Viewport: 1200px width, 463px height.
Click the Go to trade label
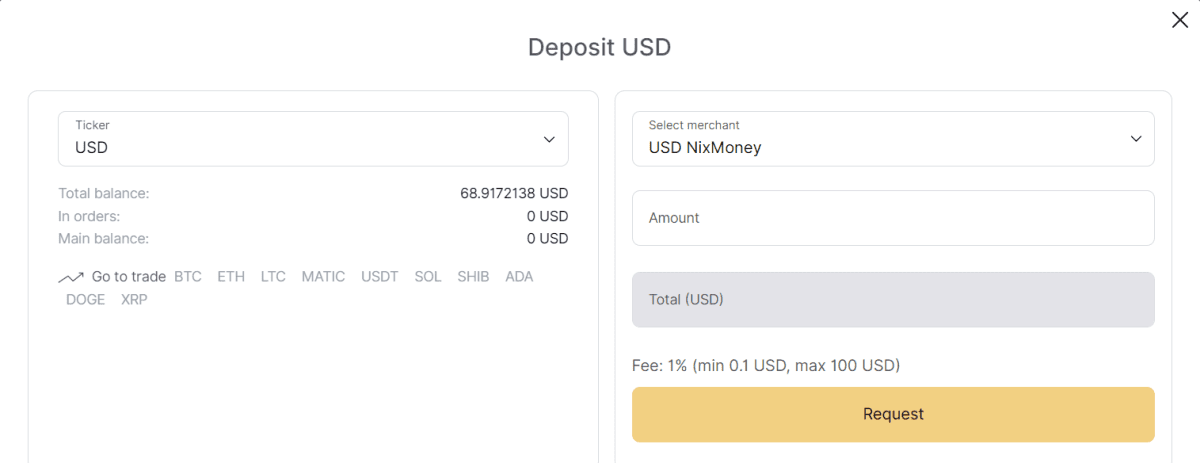[x=129, y=277]
